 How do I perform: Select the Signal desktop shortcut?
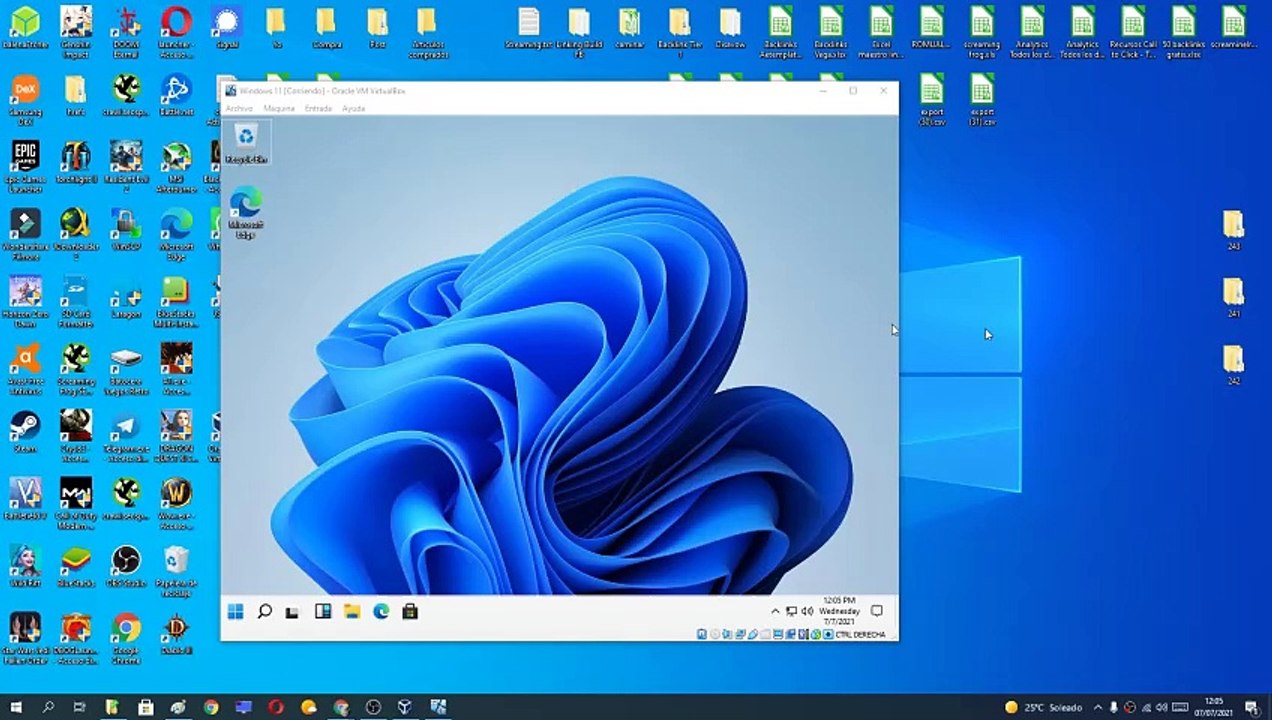[227, 27]
